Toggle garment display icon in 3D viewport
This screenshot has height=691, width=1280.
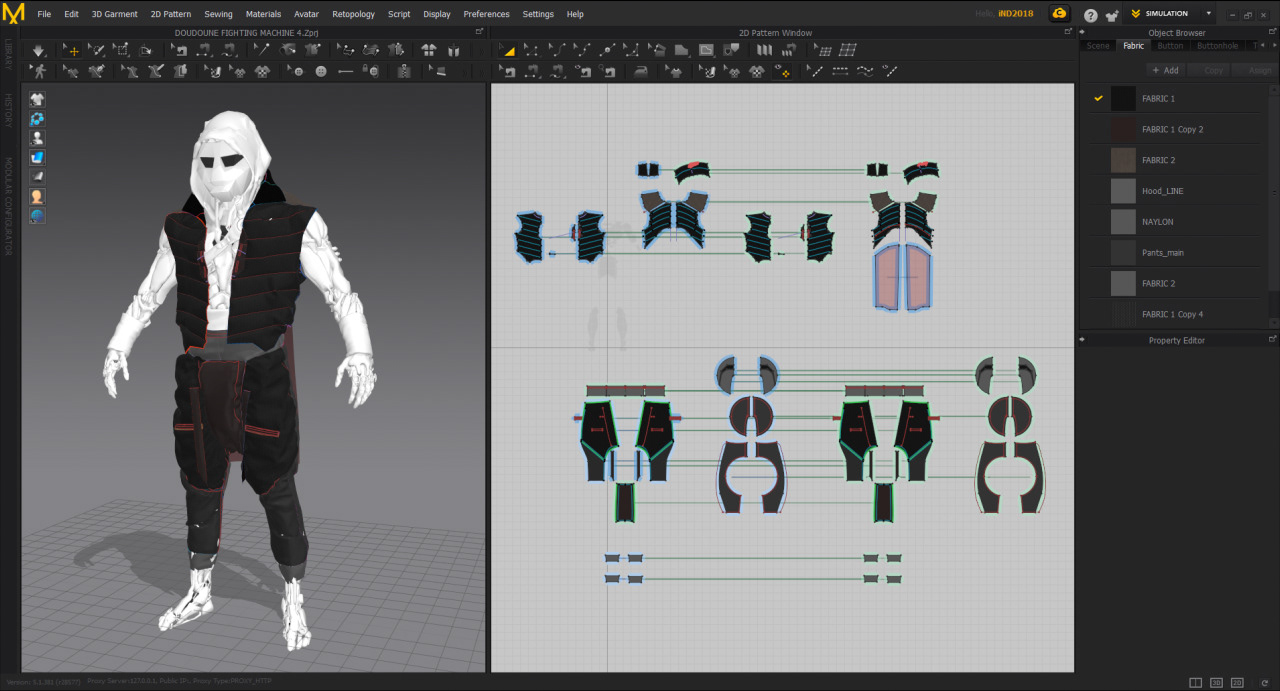[x=37, y=99]
